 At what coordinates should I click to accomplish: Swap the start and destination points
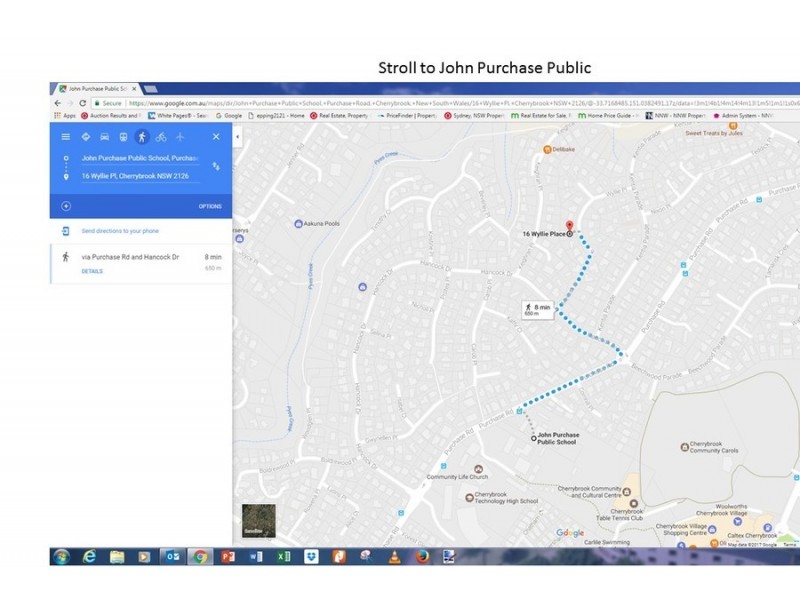pos(215,166)
